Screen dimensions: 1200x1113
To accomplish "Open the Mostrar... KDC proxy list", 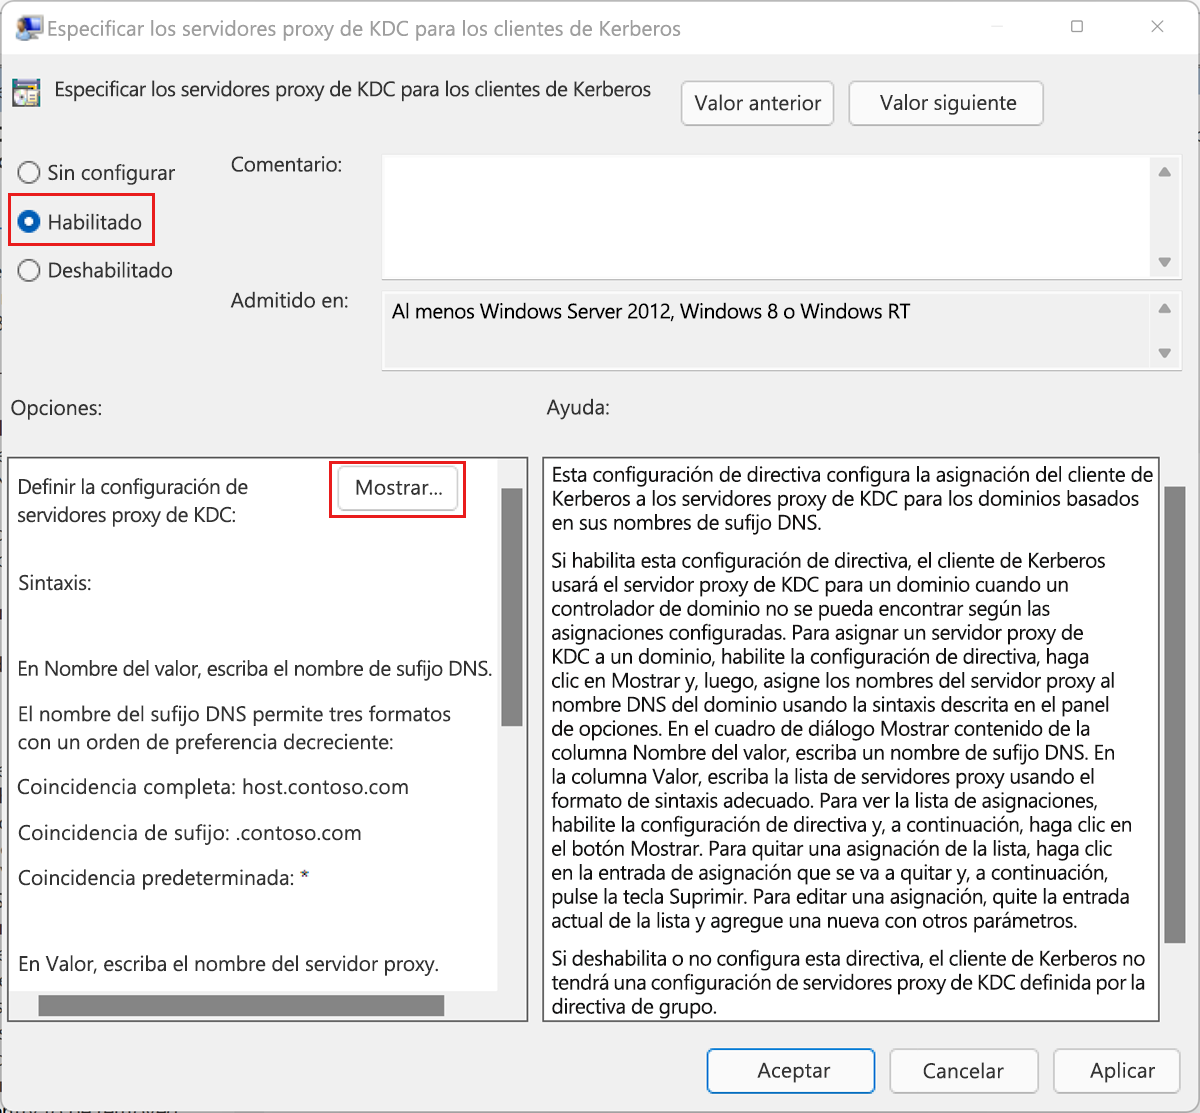I will click(x=398, y=488).
